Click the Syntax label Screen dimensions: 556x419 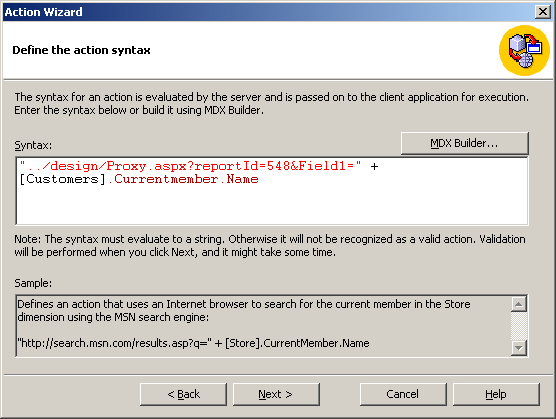click(x=33, y=145)
